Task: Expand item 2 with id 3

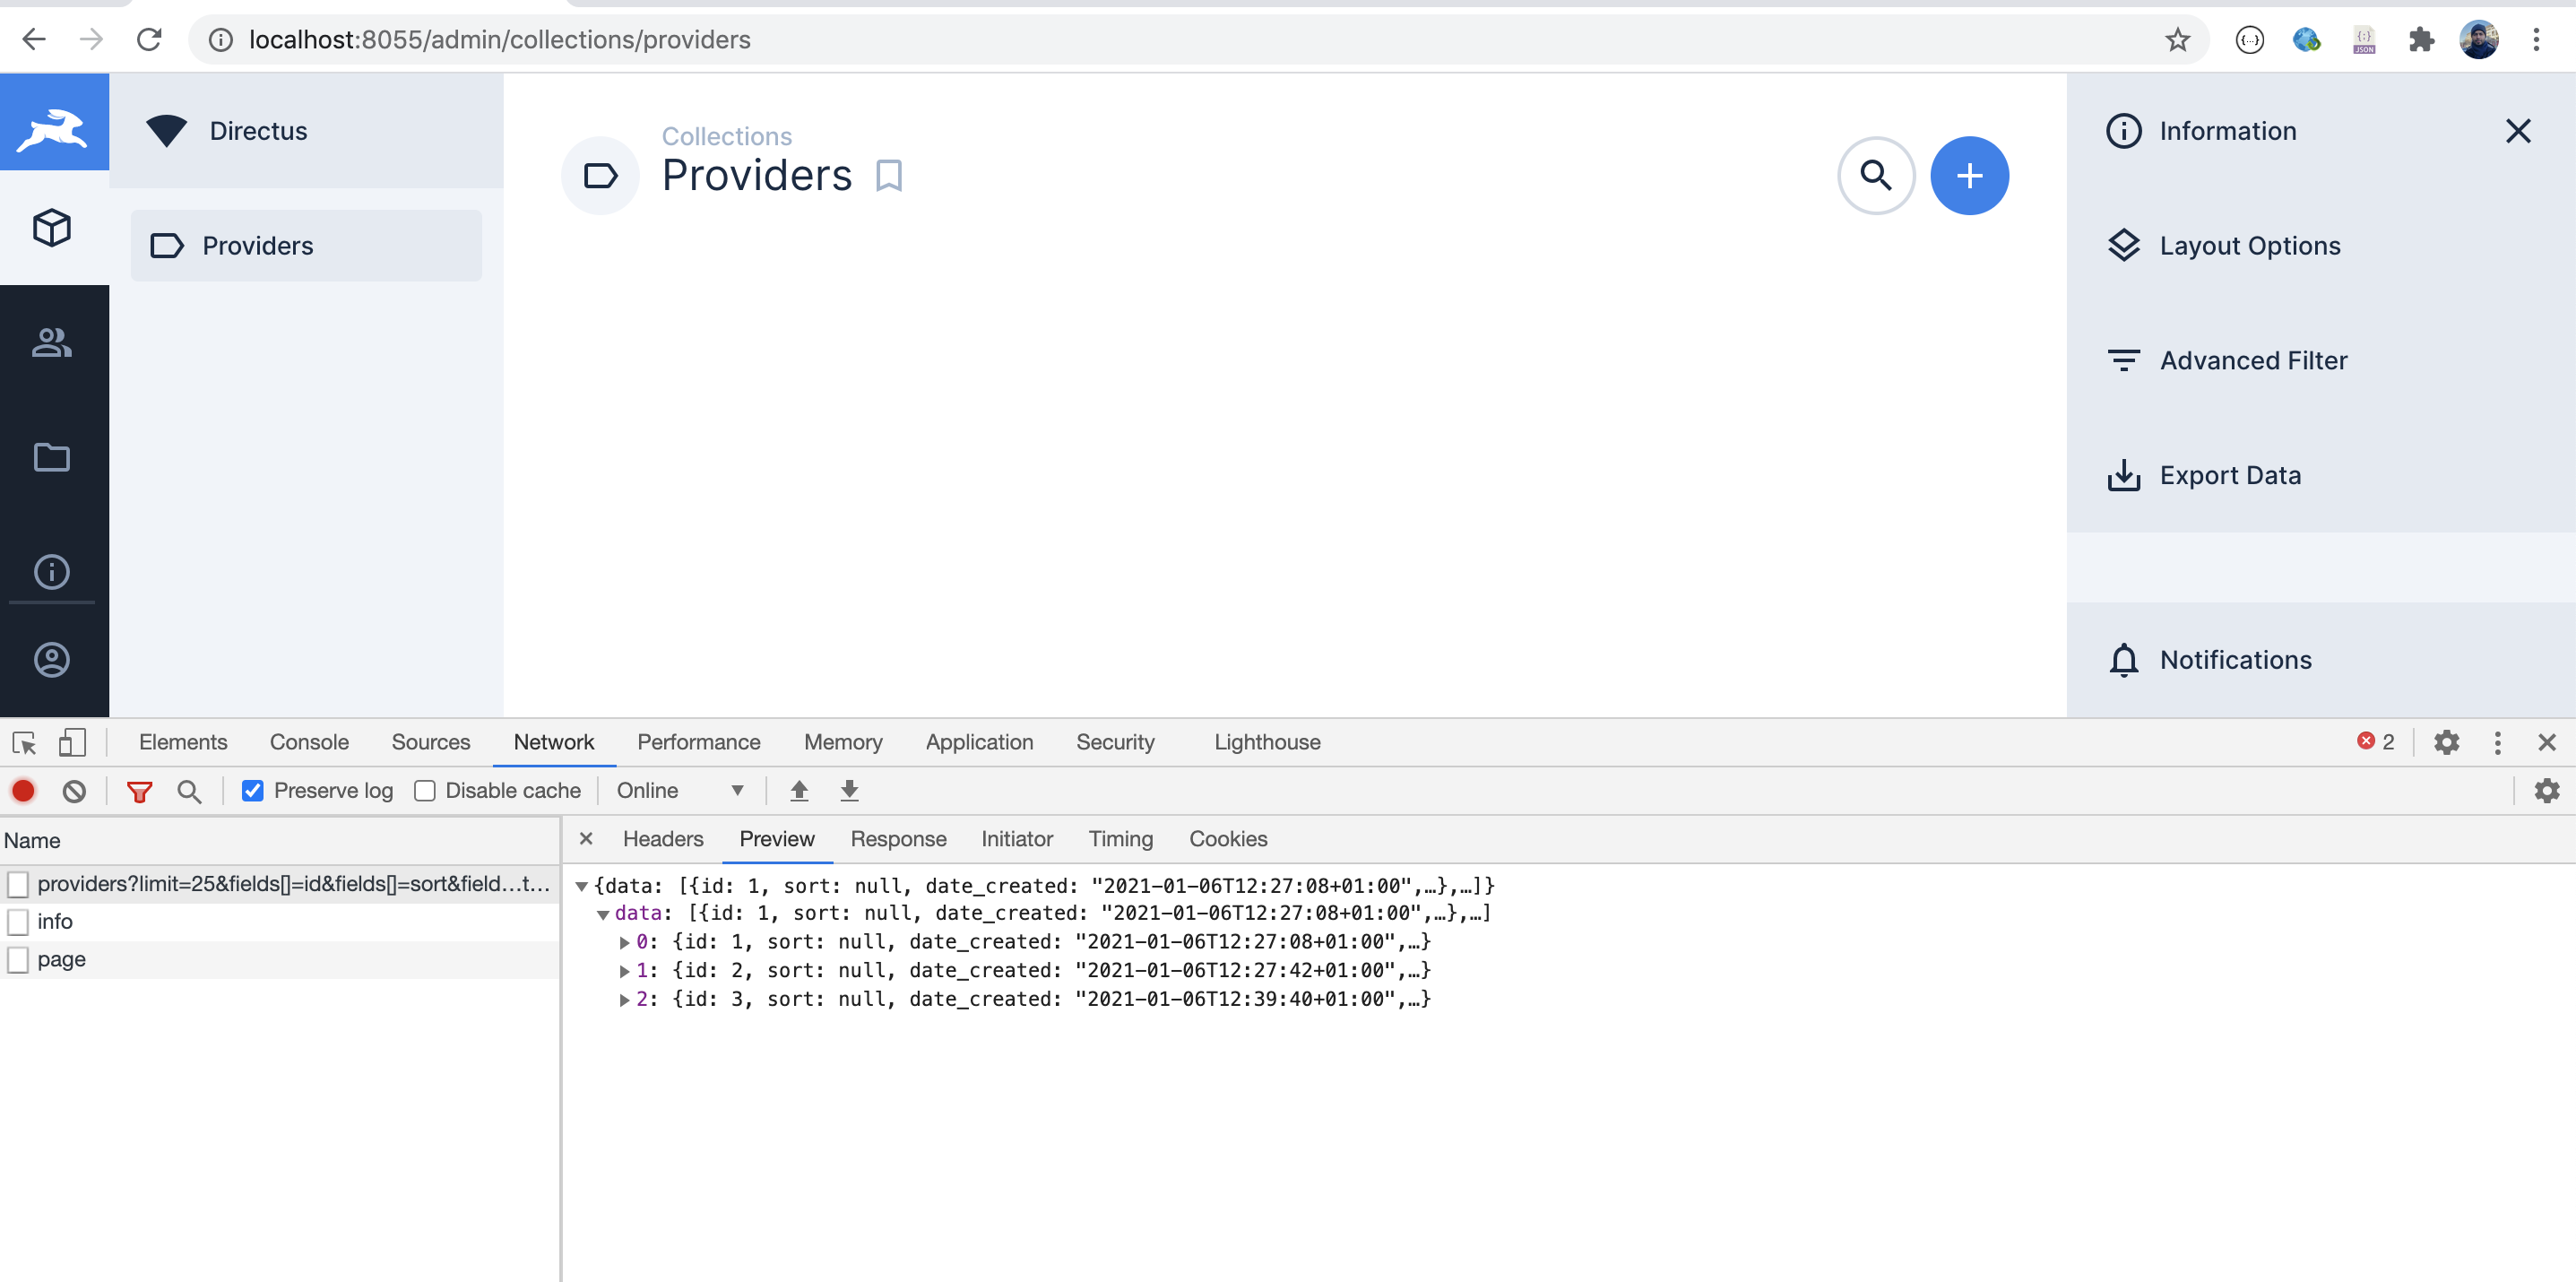Action: (x=624, y=1000)
